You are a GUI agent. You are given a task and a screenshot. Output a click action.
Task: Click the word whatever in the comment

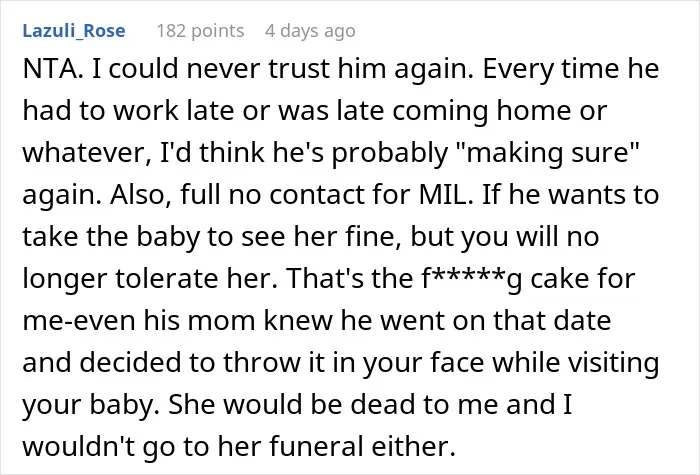pos(87,152)
